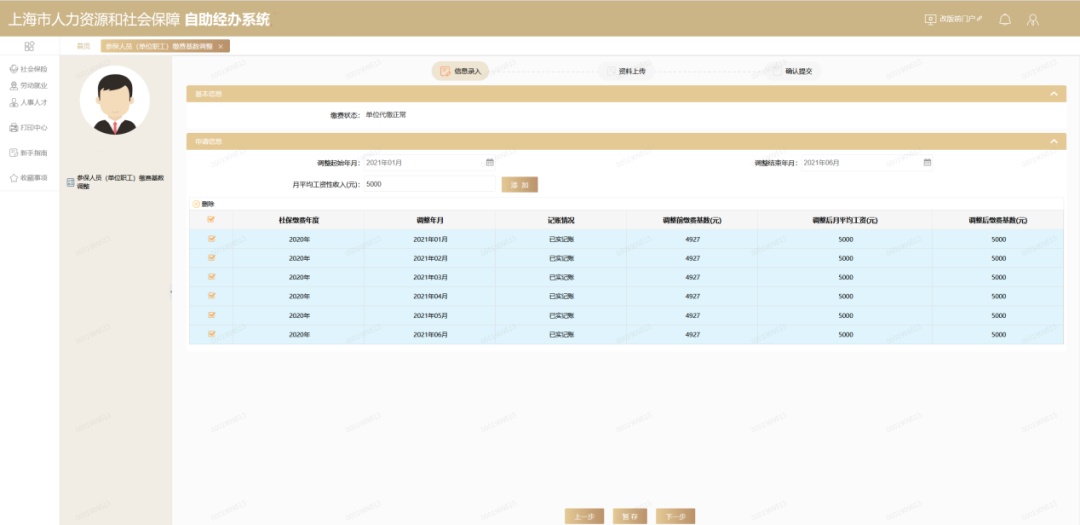1080x525 pixels.
Task: Collapse the 申请信息 section
Action: [1054, 141]
